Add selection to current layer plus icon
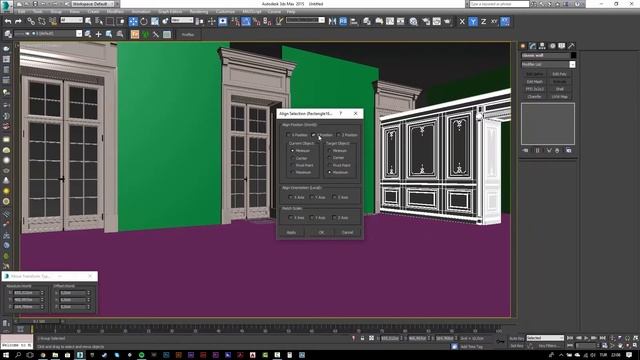The width and height of the screenshot is (640, 360). click(x=98, y=34)
